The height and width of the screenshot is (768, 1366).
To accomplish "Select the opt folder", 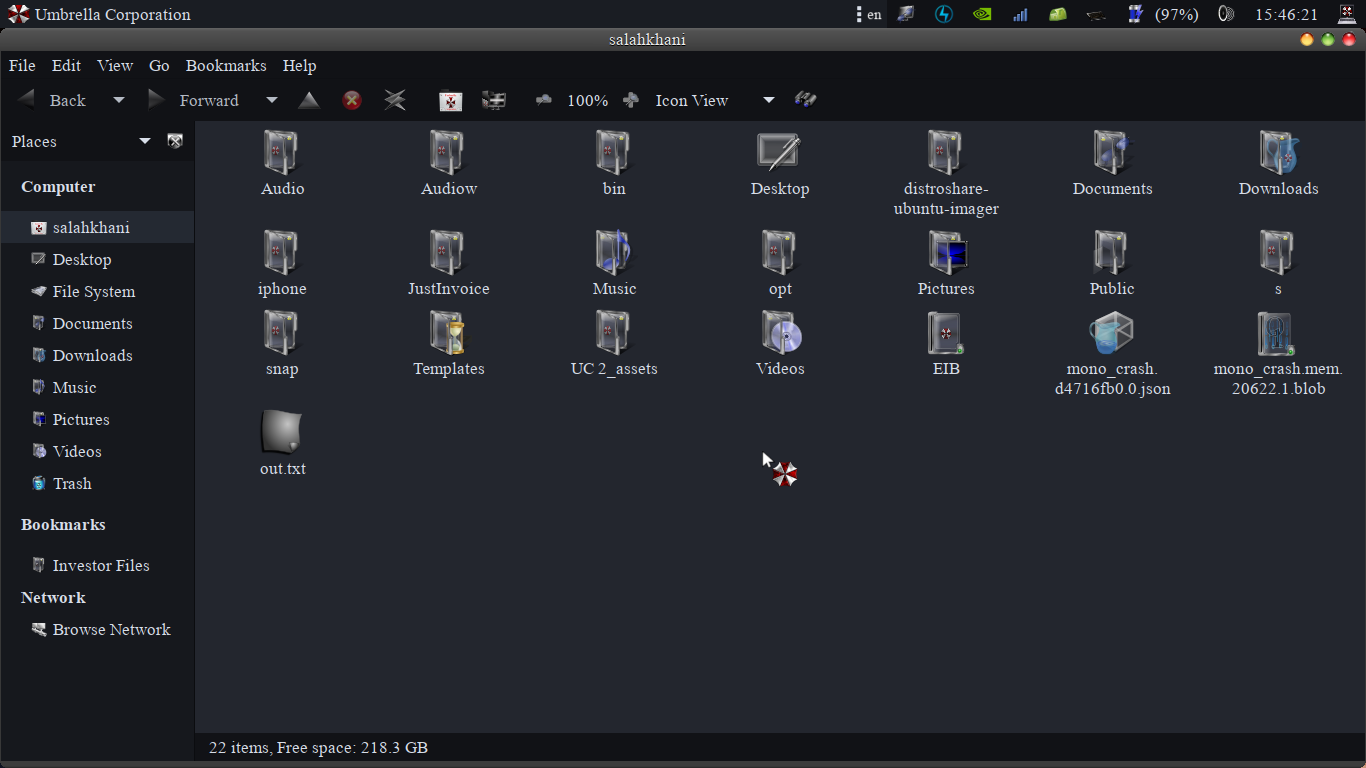I will pyautogui.click(x=780, y=264).
